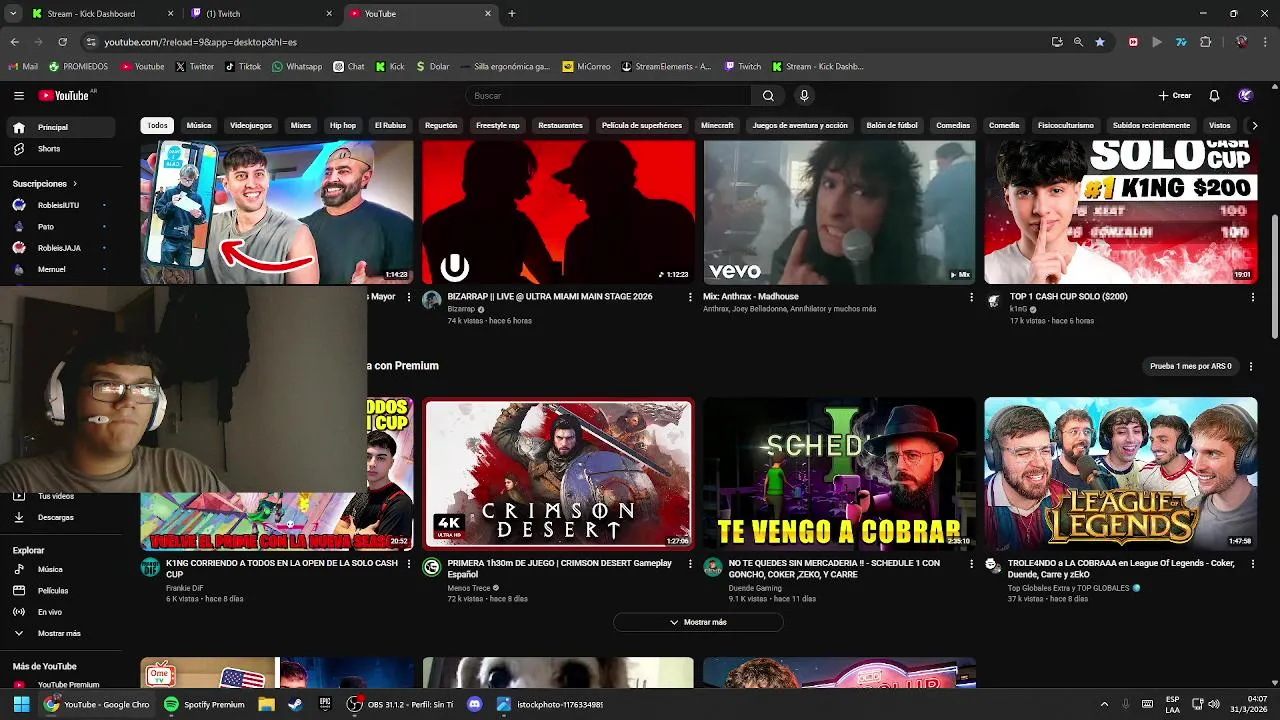This screenshot has height=720, width=1280.
Task: Open Crimson Desert video thumbnail
Action: click(558, 474)
